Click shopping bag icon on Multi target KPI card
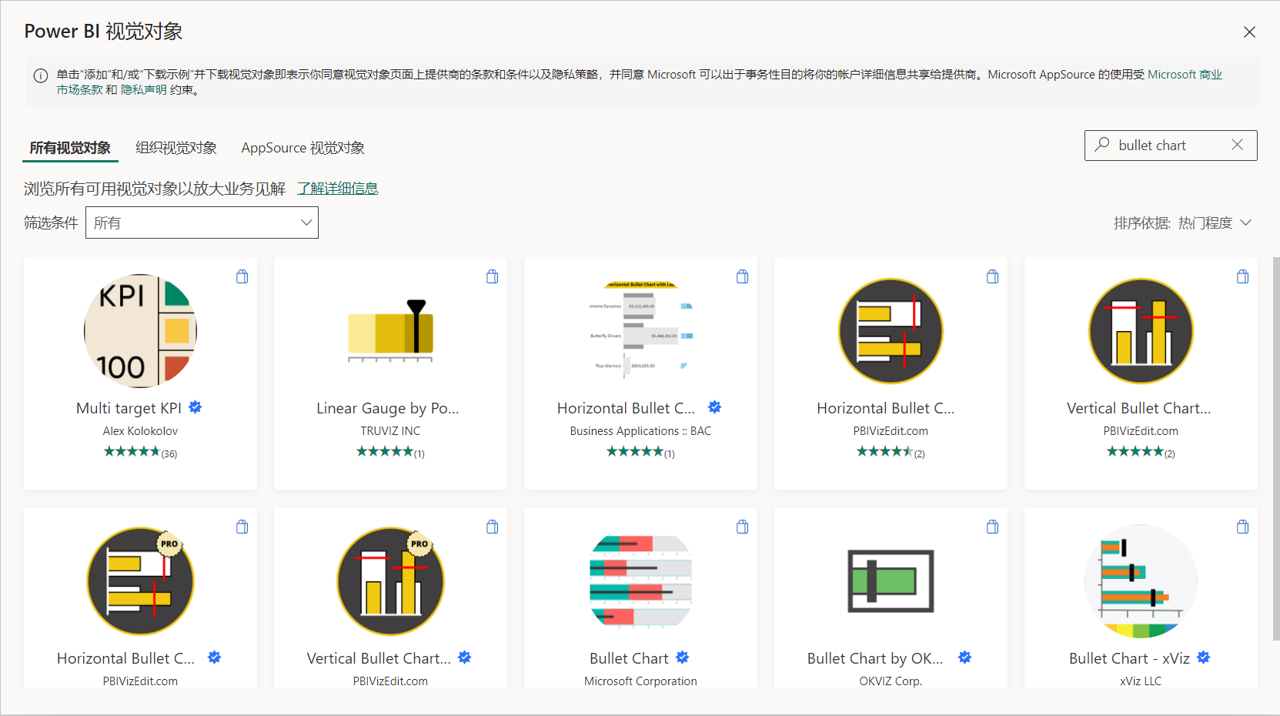1280x716 pixels. coord(242,276)
